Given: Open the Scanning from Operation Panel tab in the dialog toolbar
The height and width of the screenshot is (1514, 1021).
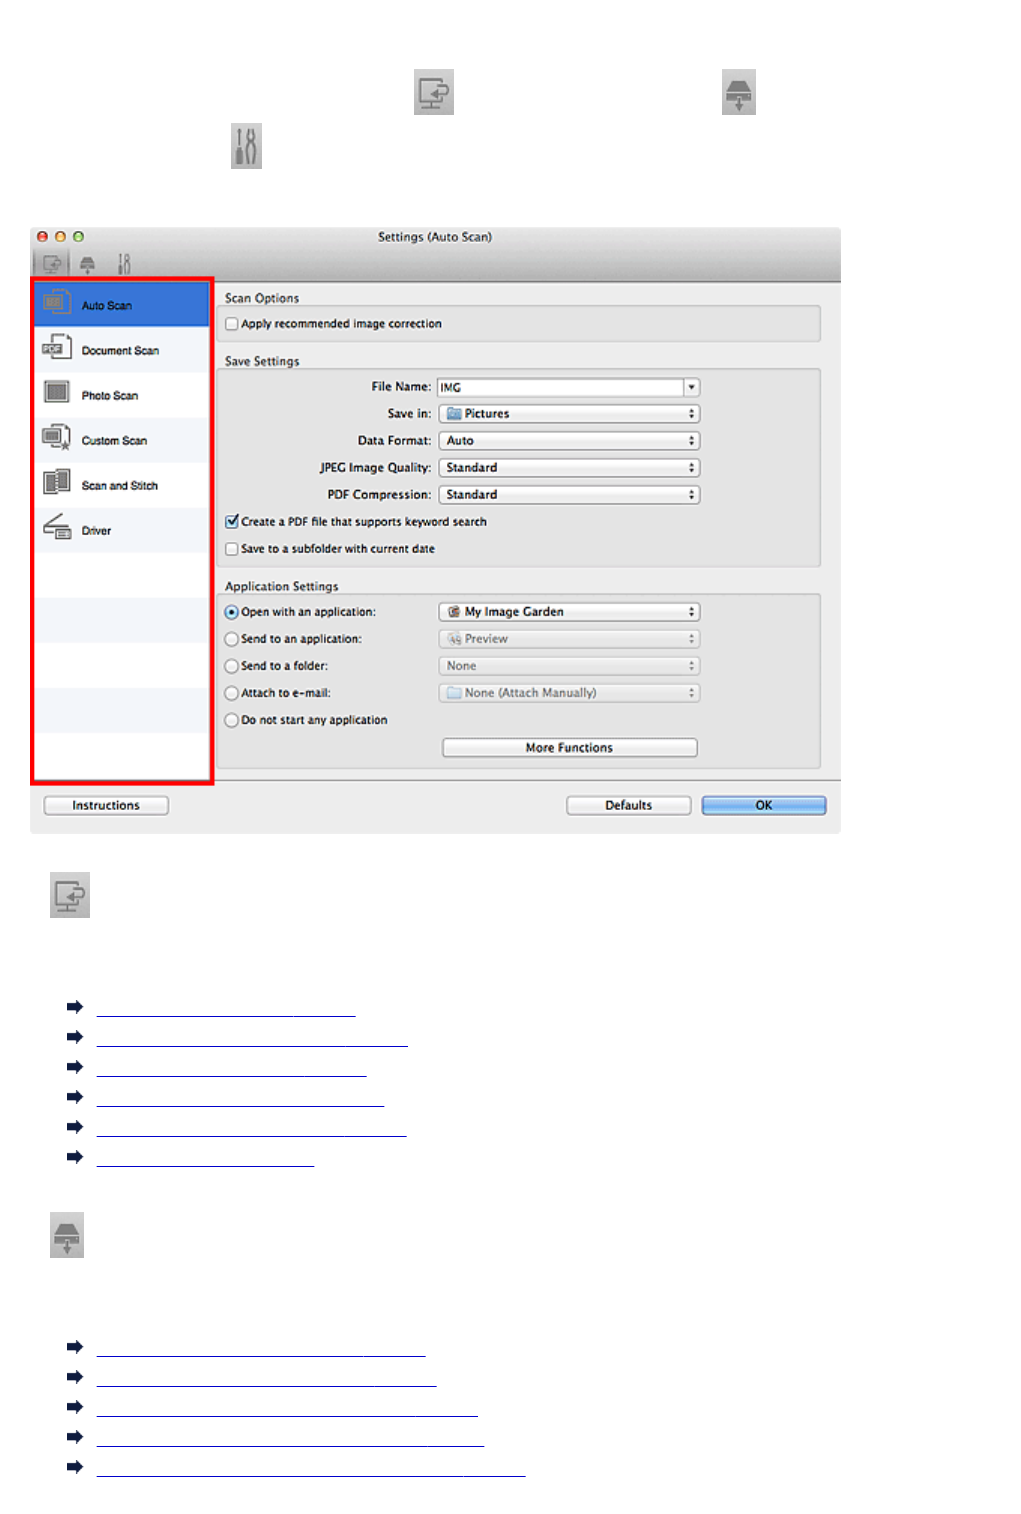Looking at the screenshot, I should click(x=88, y=264).
